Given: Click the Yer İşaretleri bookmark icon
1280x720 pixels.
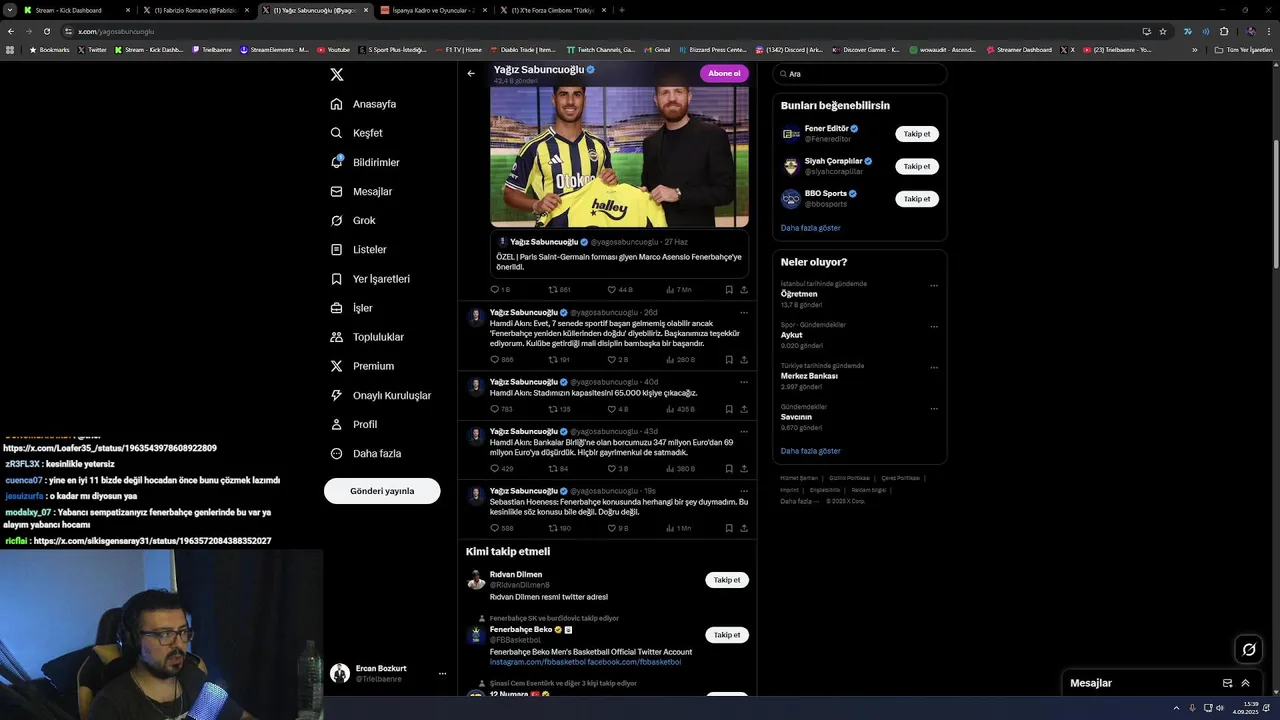Looking at the screenshot, I should tap(337, 279).
